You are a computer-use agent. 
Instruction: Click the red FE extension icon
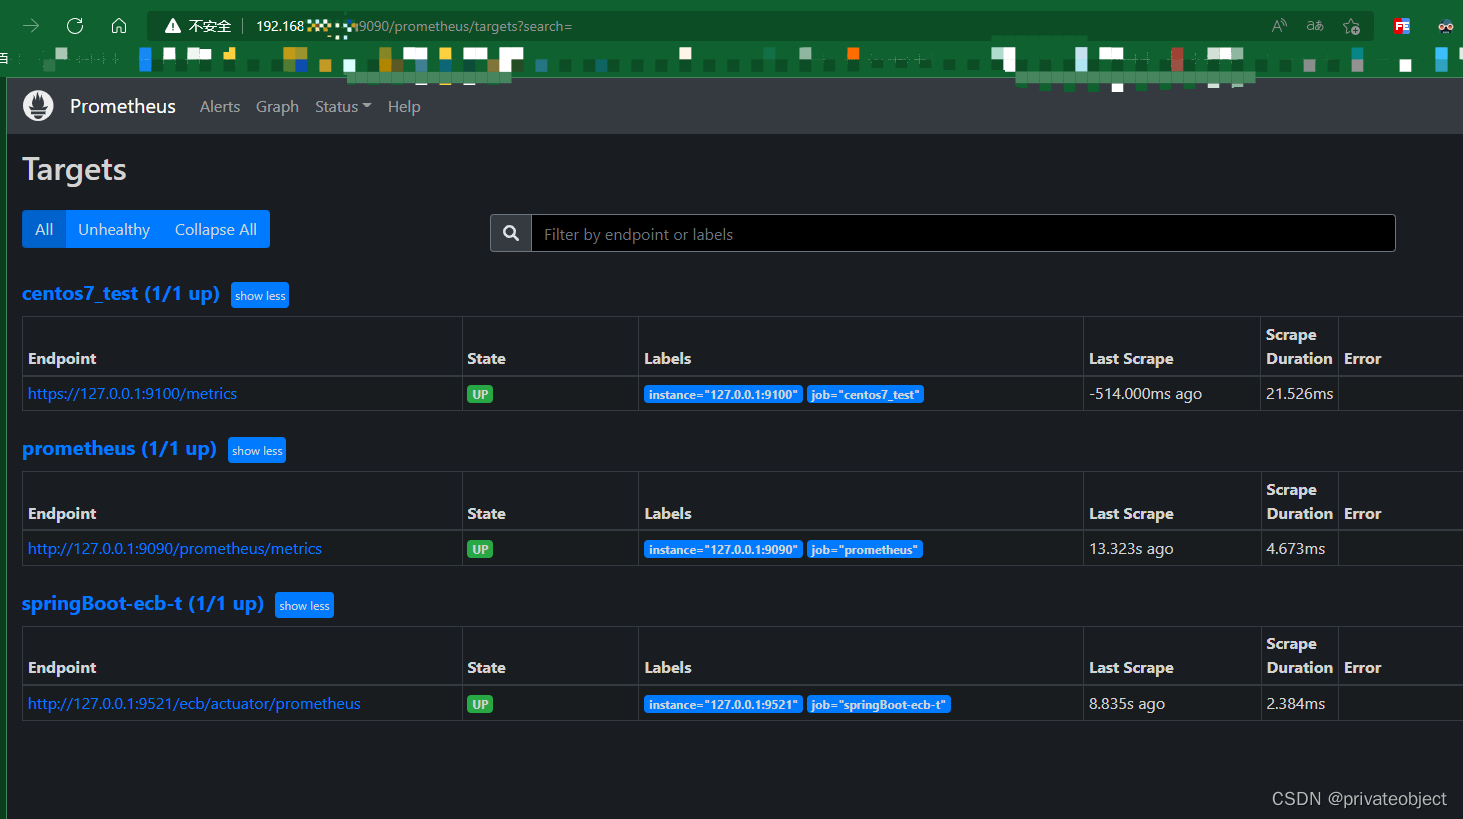(x=1402, y=26)
